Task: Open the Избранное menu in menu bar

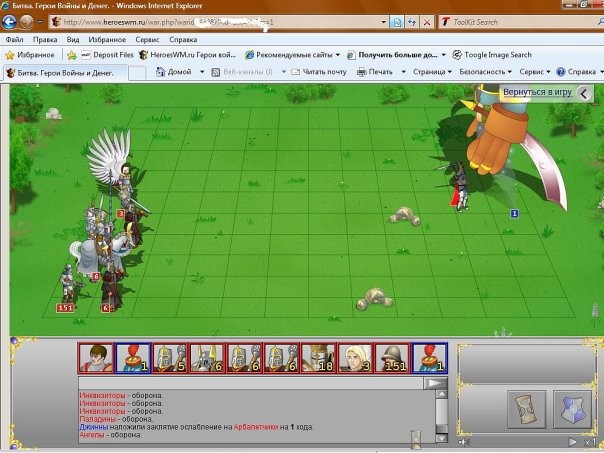Action: (107, 39)
